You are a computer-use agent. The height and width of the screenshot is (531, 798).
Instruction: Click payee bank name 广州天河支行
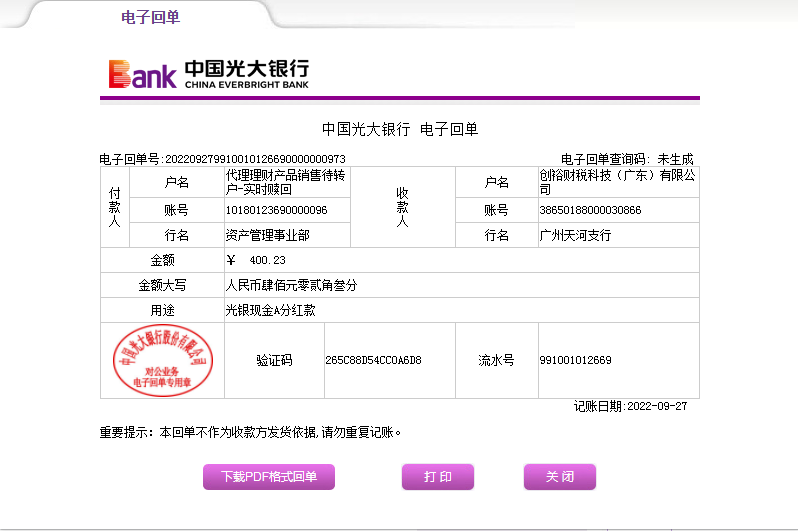[x=575, y=236]
